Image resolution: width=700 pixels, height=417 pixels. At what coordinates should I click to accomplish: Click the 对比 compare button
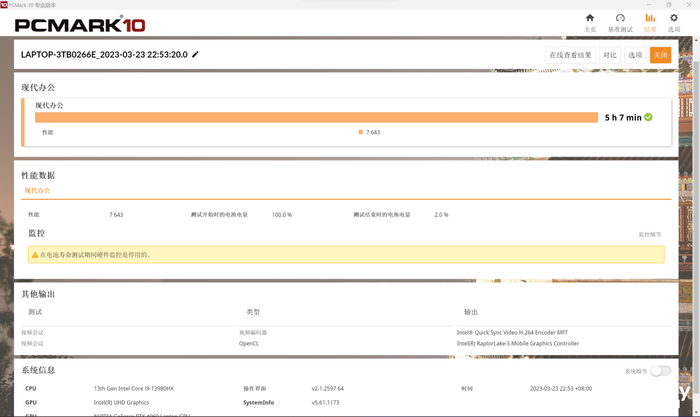(x=609, y=55)
